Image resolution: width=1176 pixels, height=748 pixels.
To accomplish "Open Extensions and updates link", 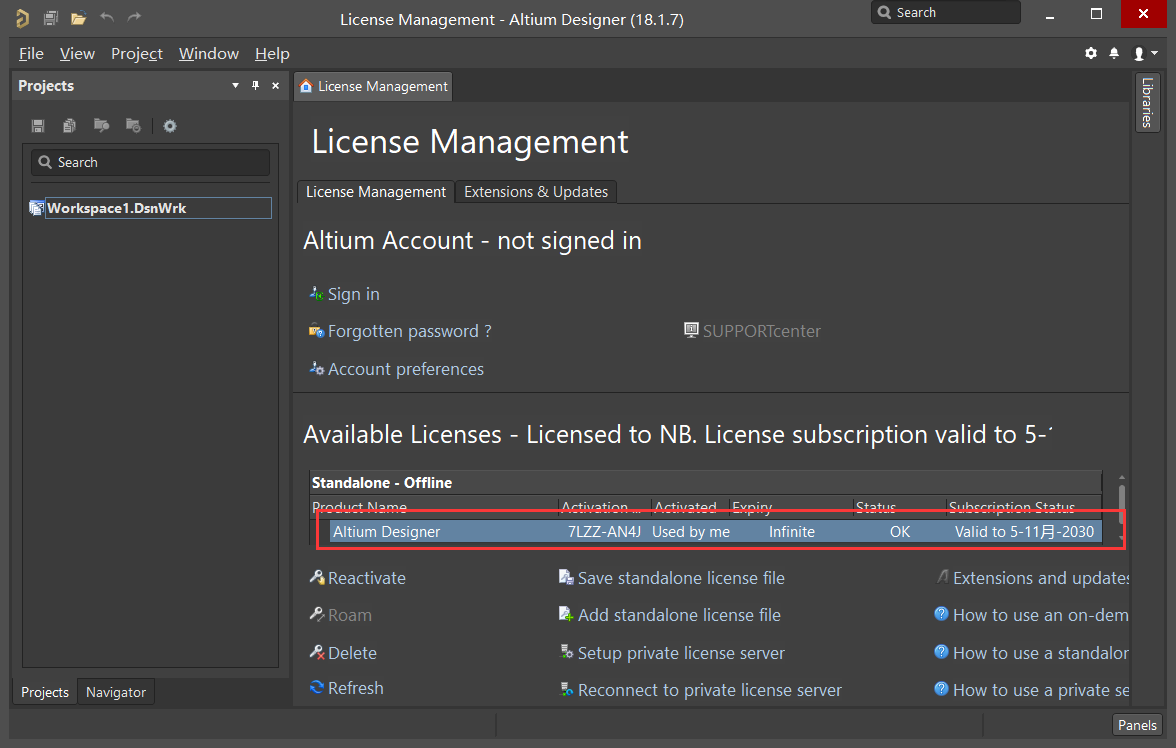I will click(1041, 578).
